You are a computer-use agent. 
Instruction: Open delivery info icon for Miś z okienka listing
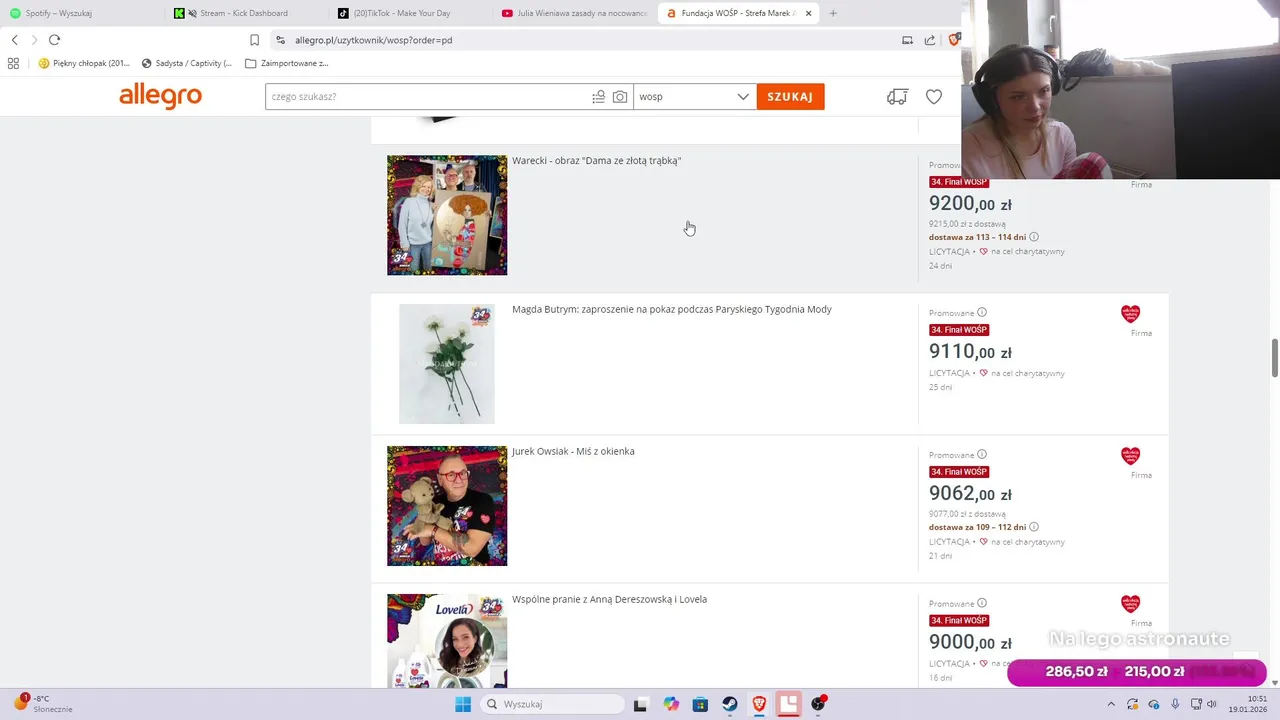(1034, 527)
